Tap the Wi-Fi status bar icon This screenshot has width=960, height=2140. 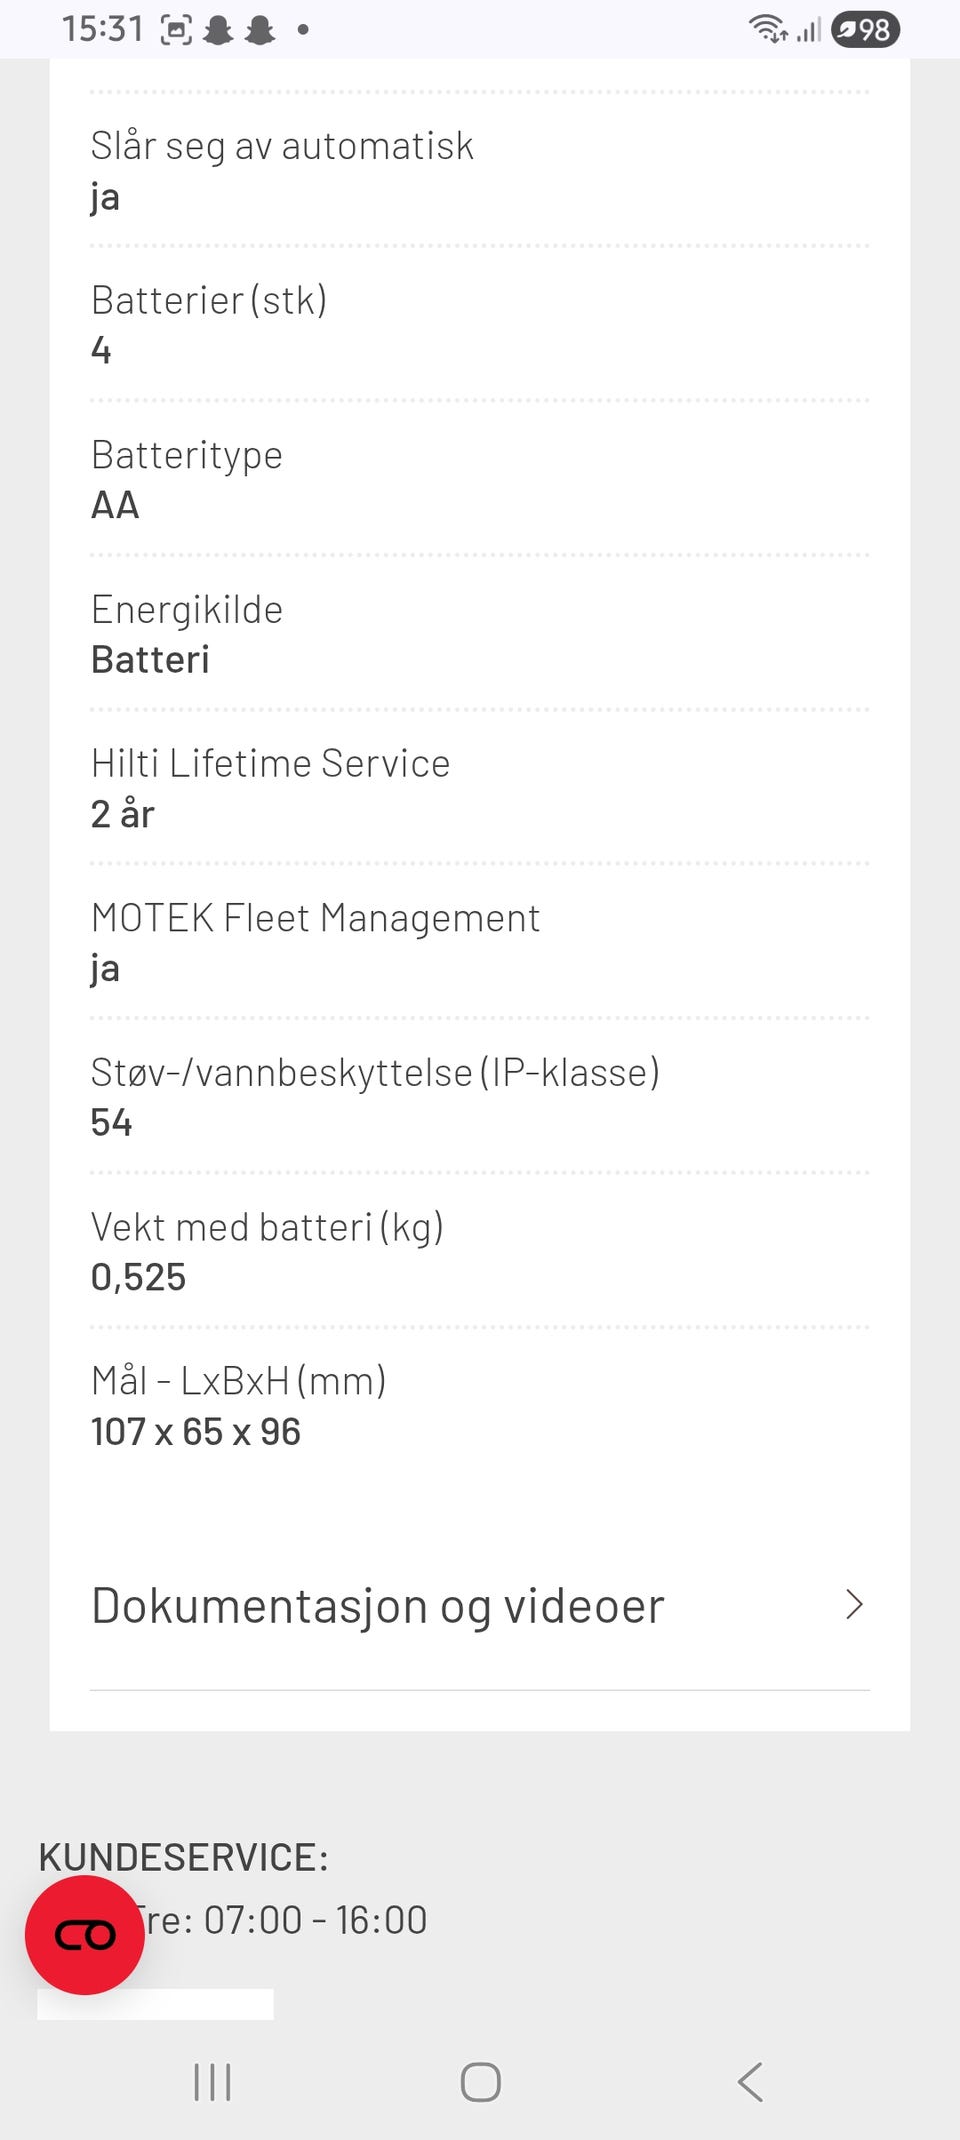pyautogui.click(x=768, y=29)
